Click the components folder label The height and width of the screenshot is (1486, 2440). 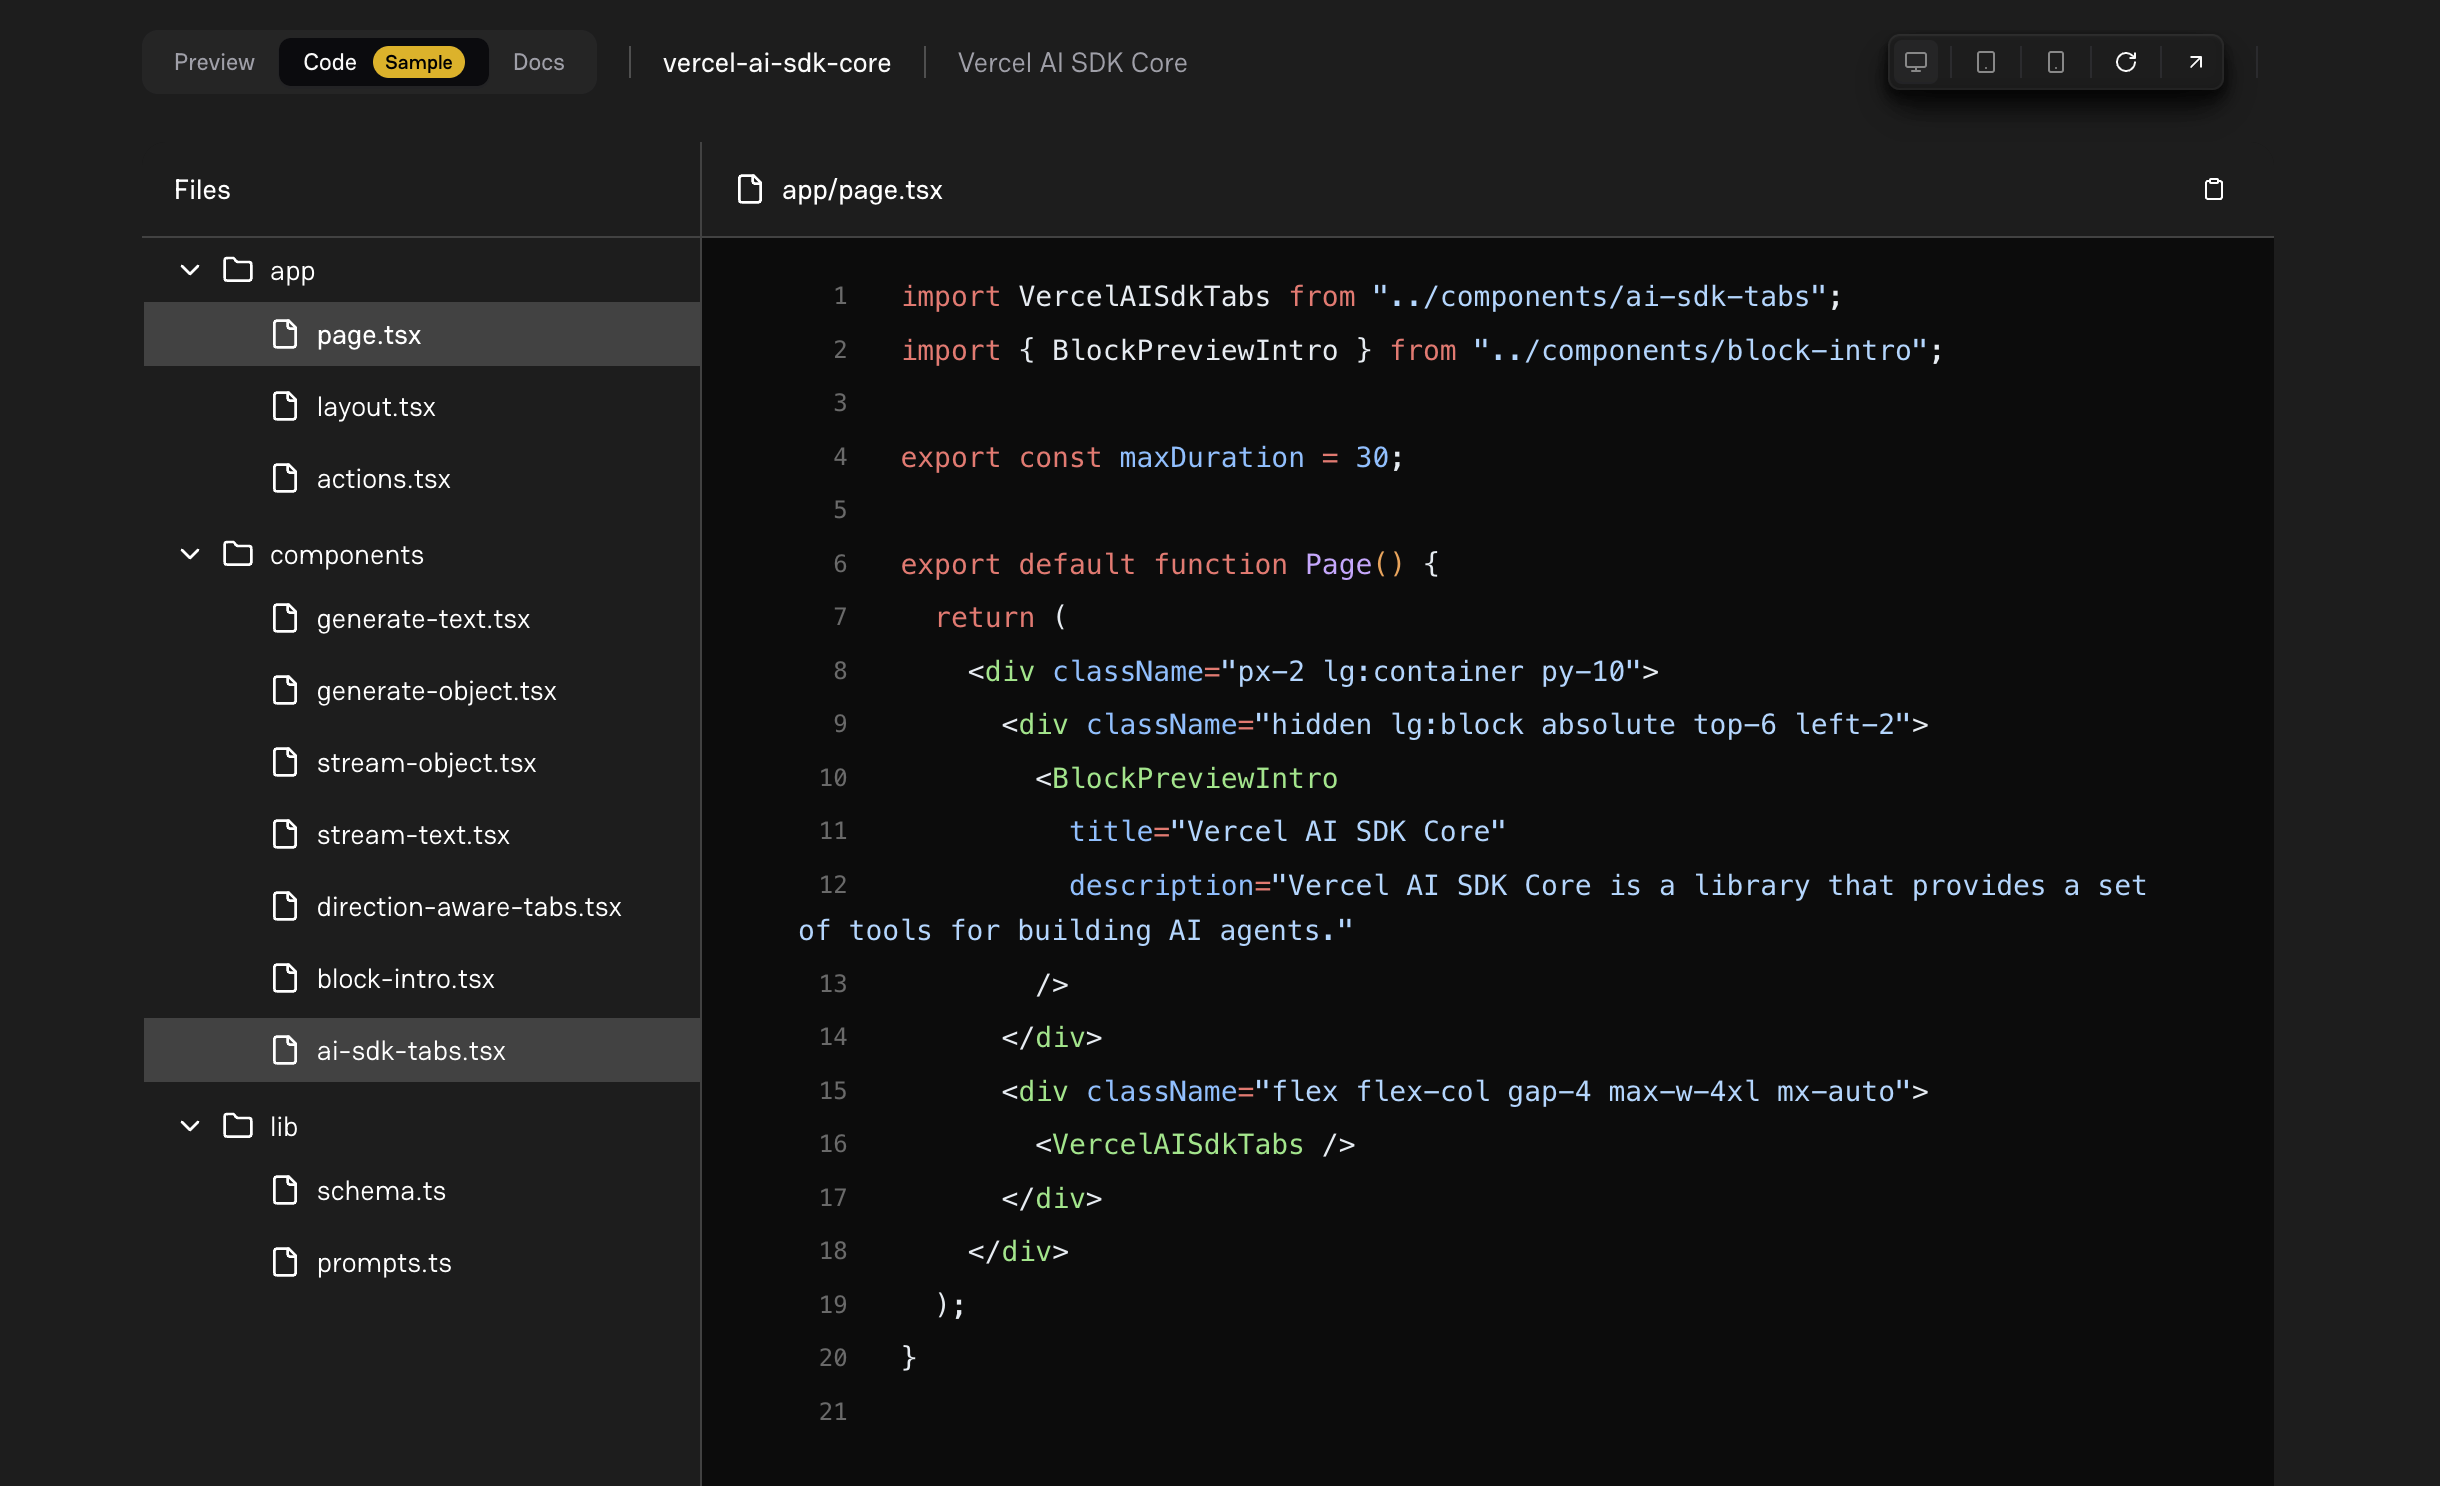(346, 555)
